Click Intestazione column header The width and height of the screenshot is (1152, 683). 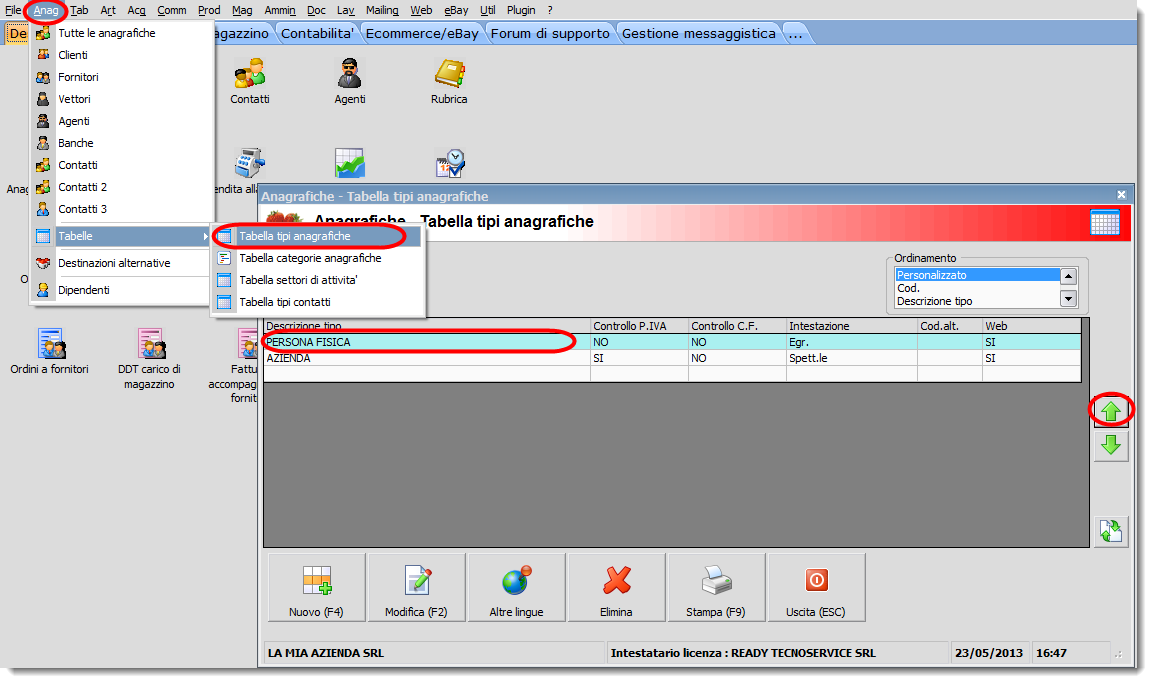tap(852, 326)
